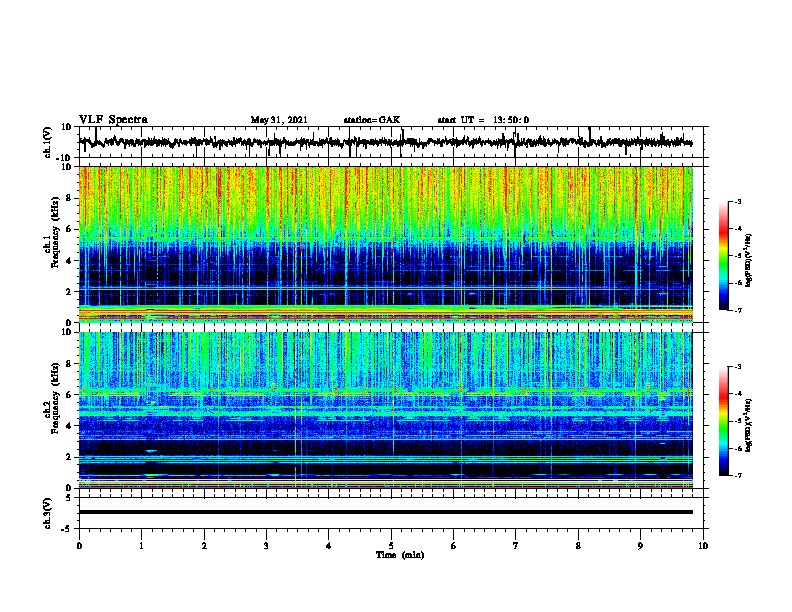Click the ch.1 PSD color bar
This screenshot has height=612, width=792.
(x=723, y=256)
